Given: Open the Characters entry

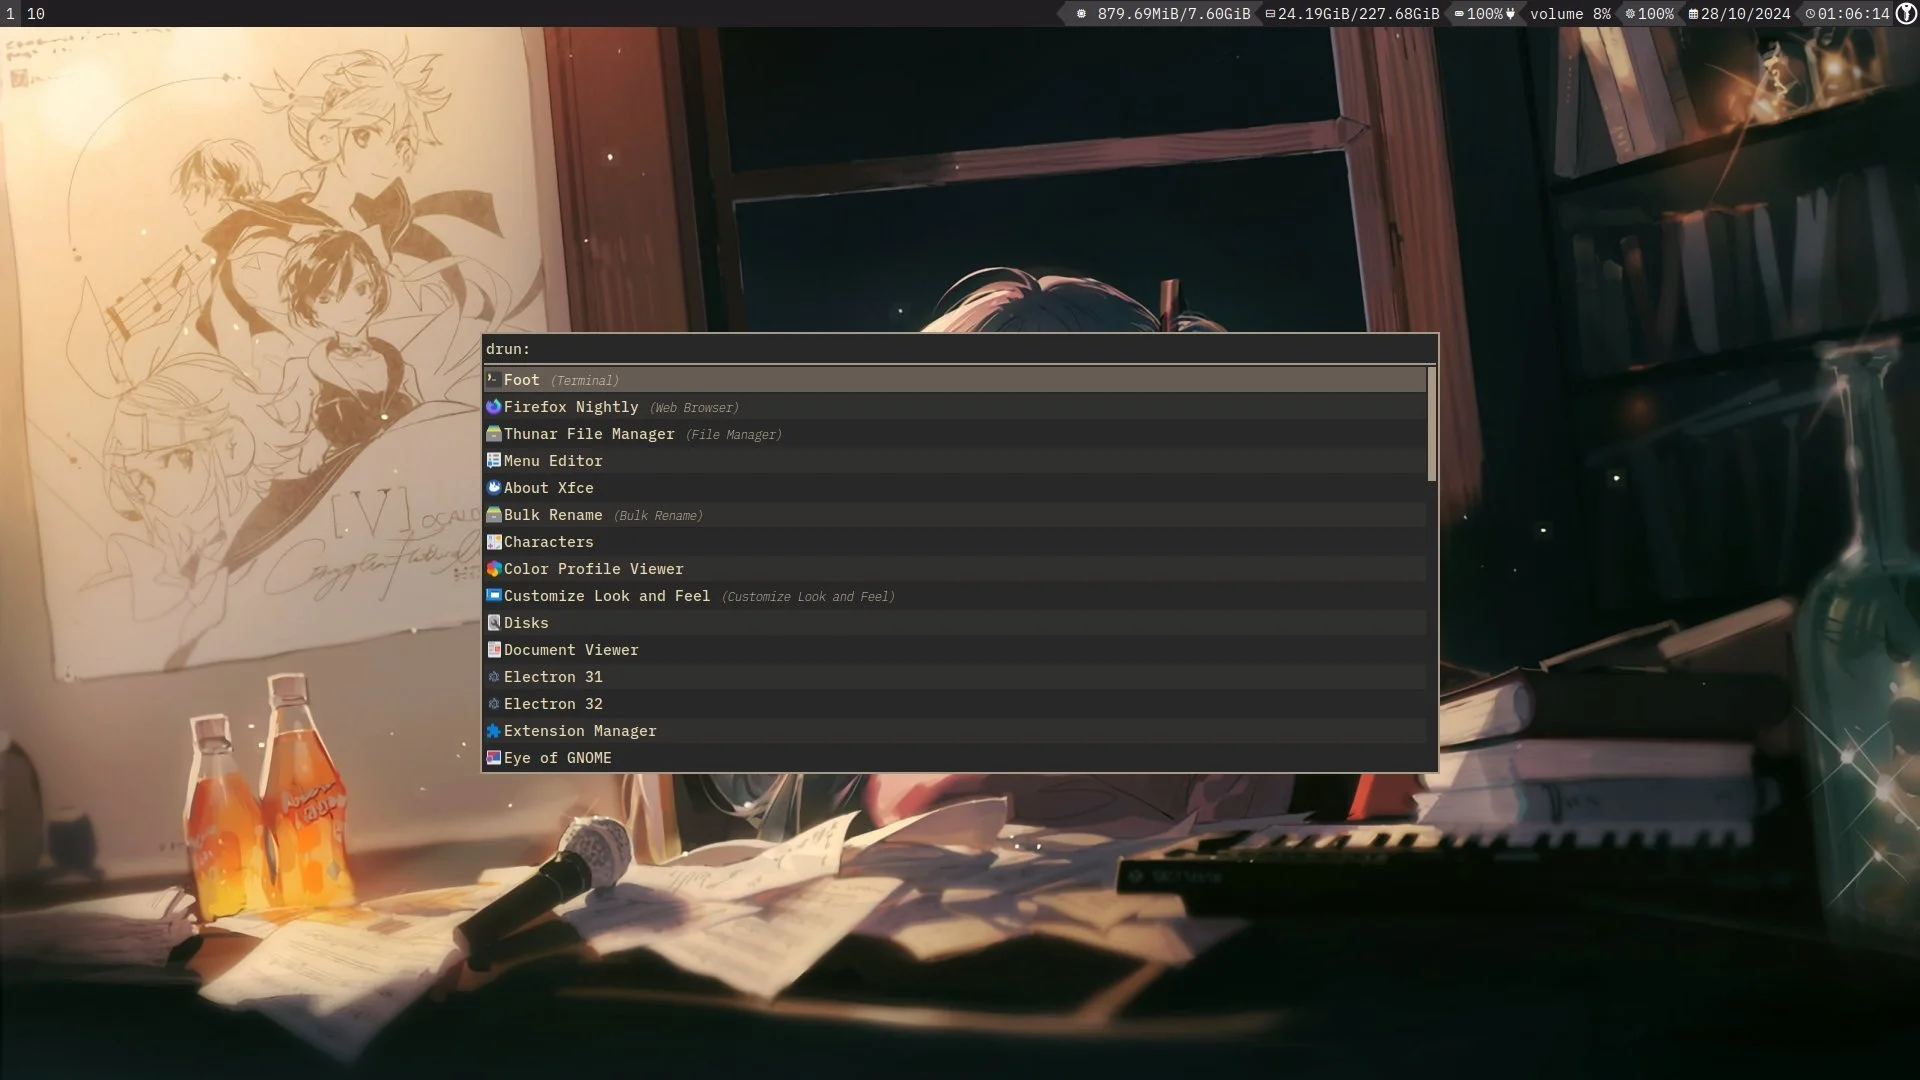Looking at the screenshot, I should point(955,542).
